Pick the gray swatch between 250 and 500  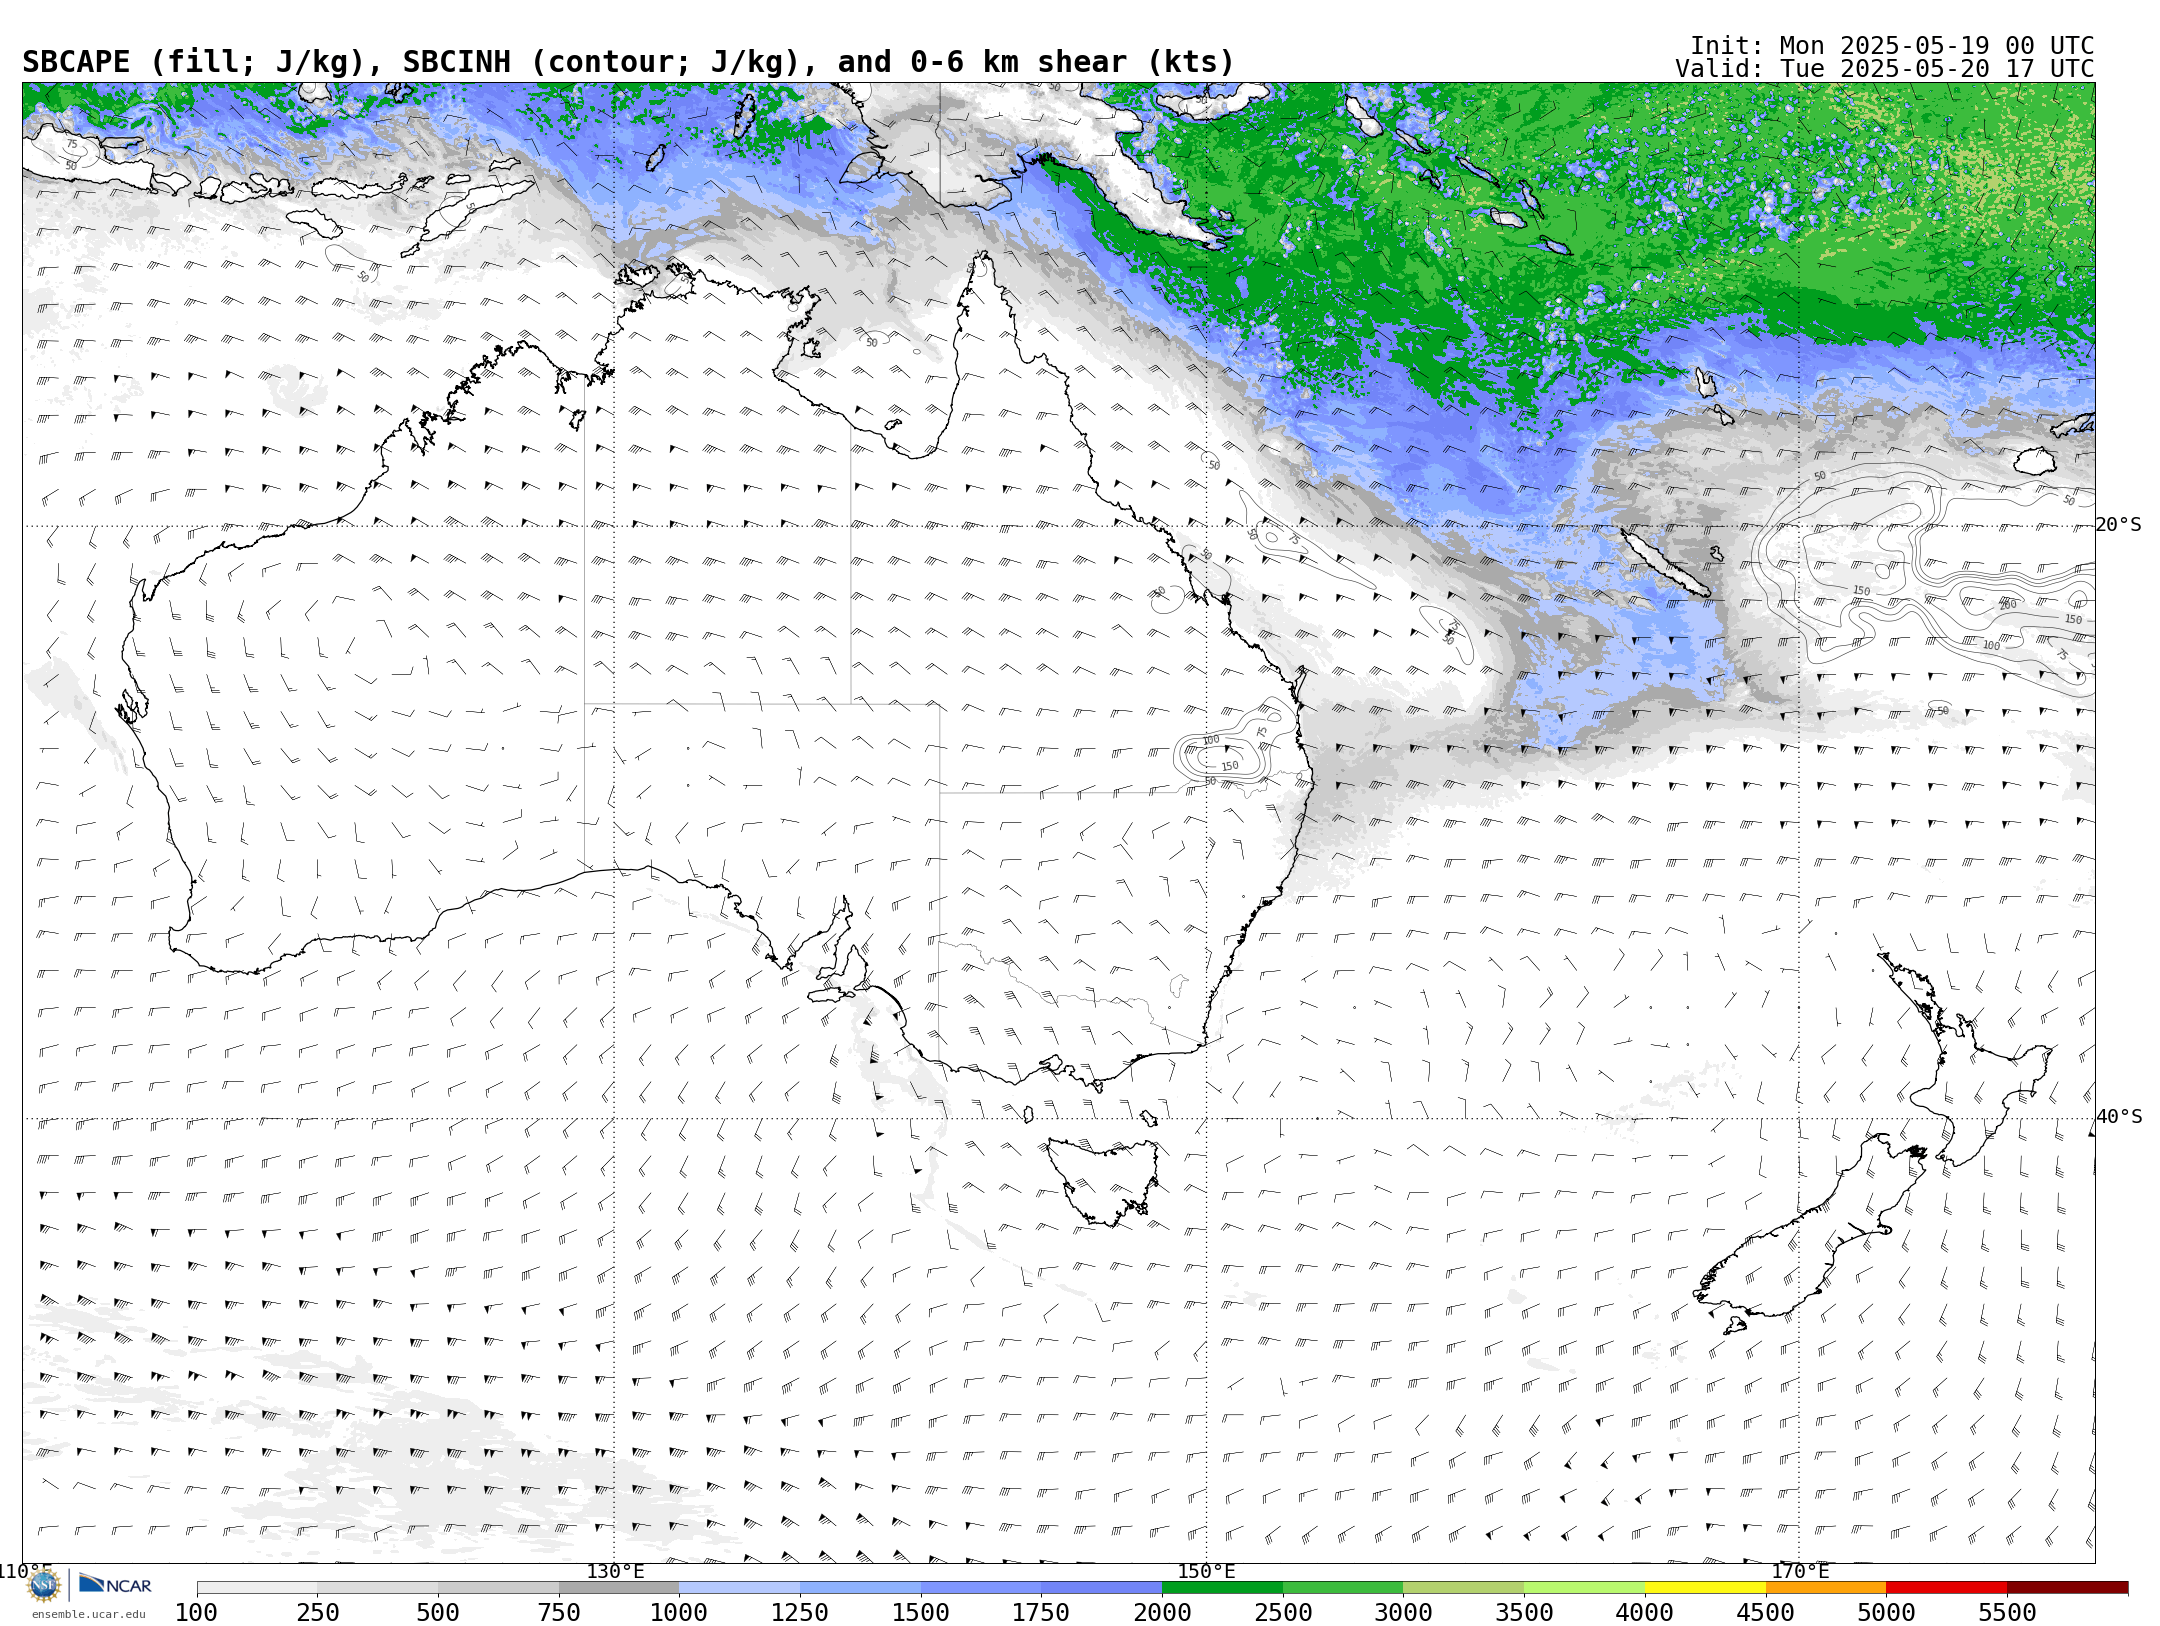[x=378, y=1588]
